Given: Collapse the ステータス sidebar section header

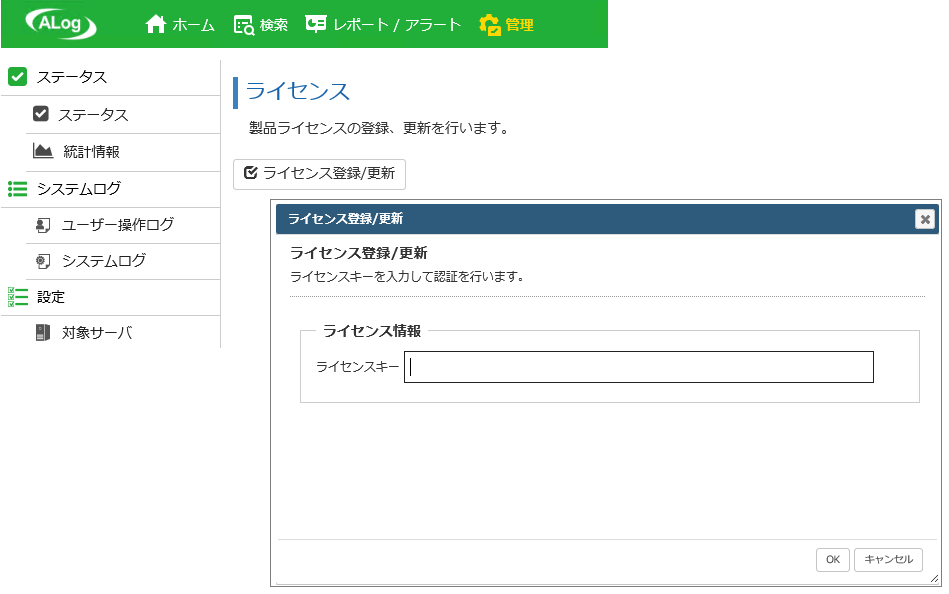Looking at the screenshot, I should pos(111,77).
